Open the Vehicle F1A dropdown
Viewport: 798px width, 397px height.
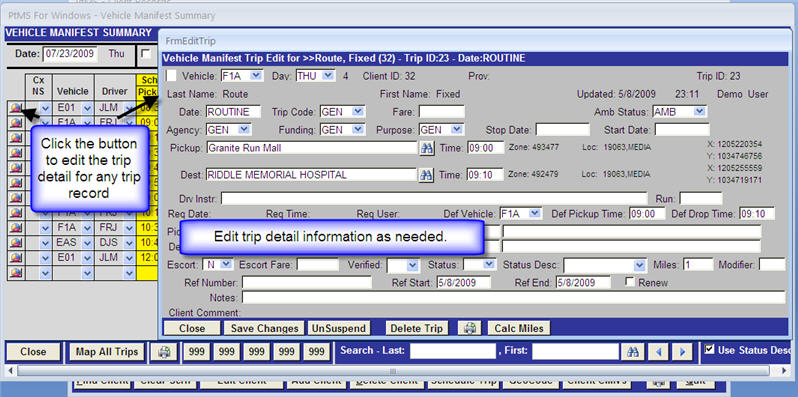[256, 76]
